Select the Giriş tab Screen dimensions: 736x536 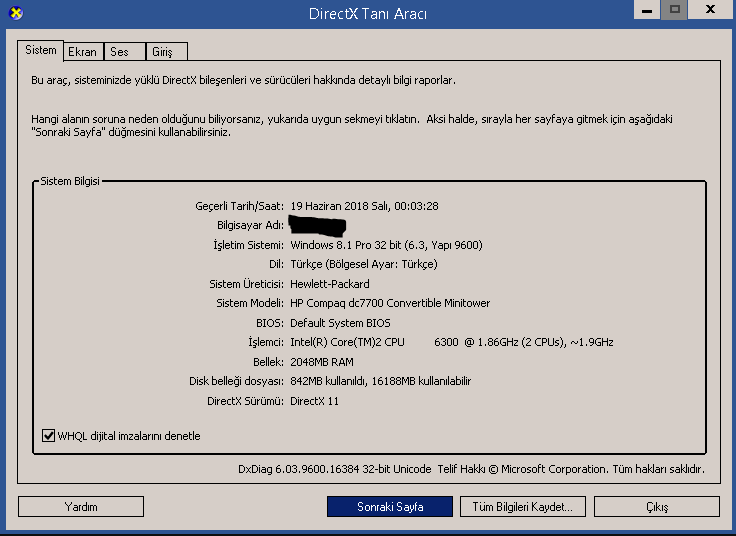coord(167,52)
